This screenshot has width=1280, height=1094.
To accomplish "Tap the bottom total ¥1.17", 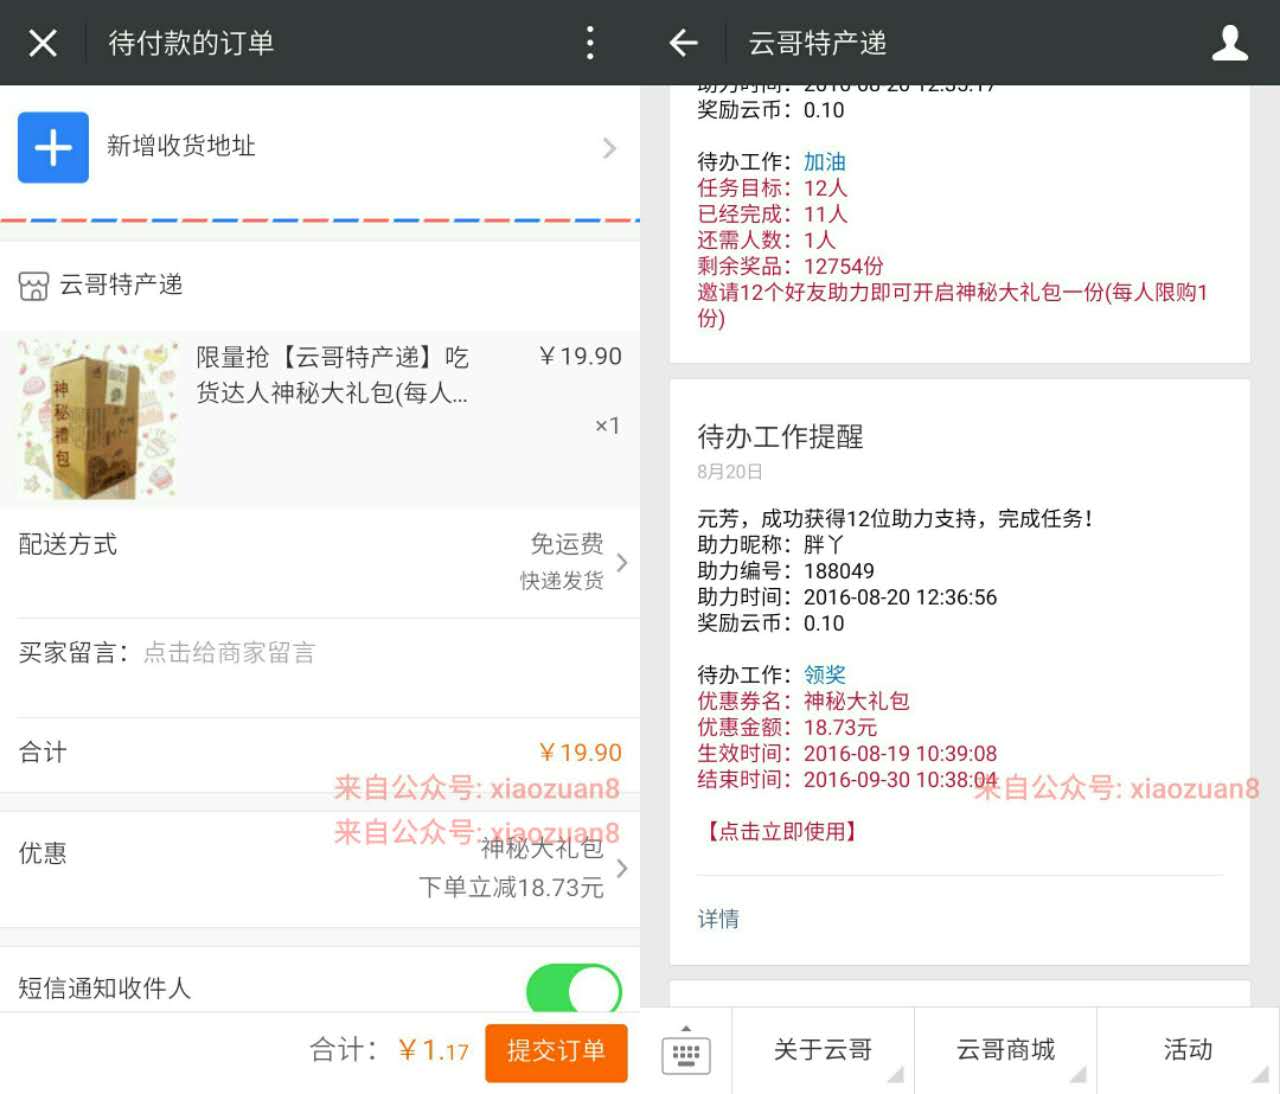I will click(x=433, y=1051).
